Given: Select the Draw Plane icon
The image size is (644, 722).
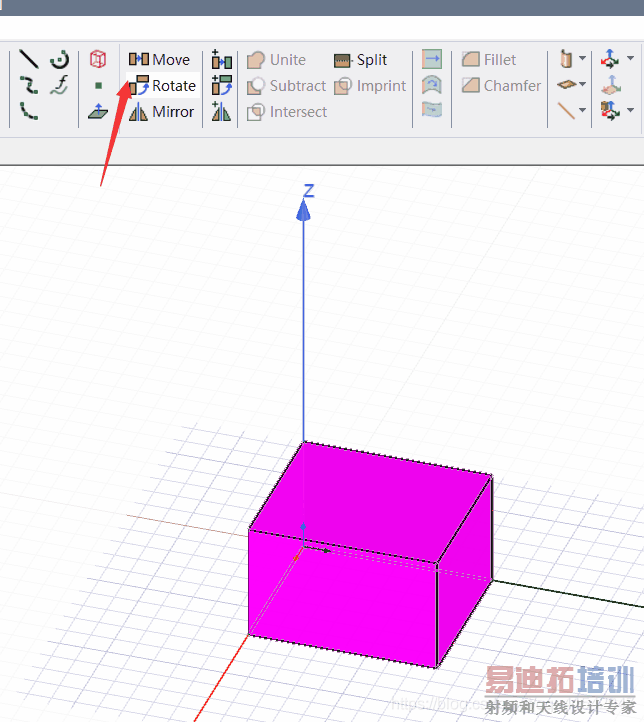Looking at the screenshot, I should (98, 111).
